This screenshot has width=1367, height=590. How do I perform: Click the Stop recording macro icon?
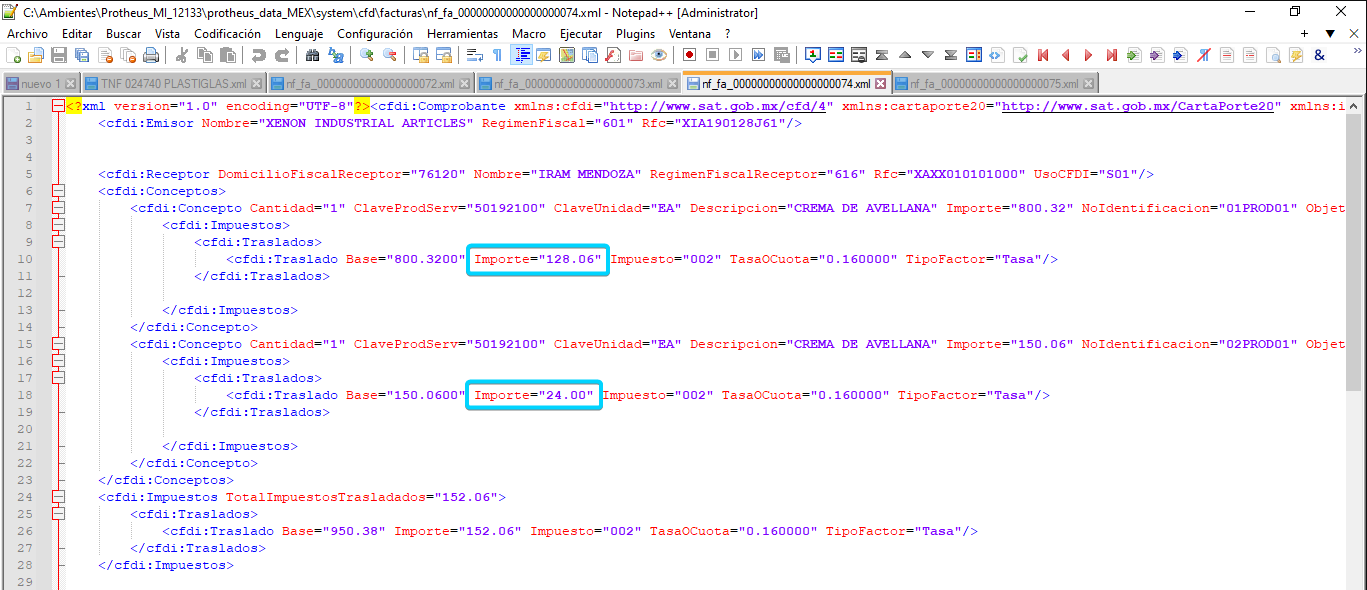tap(713, 55)
